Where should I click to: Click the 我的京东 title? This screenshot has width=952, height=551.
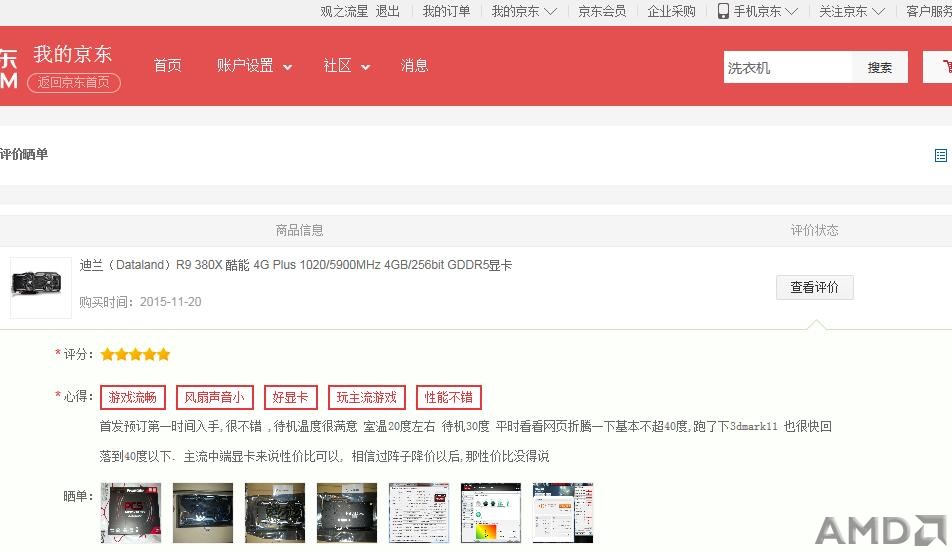73,54
